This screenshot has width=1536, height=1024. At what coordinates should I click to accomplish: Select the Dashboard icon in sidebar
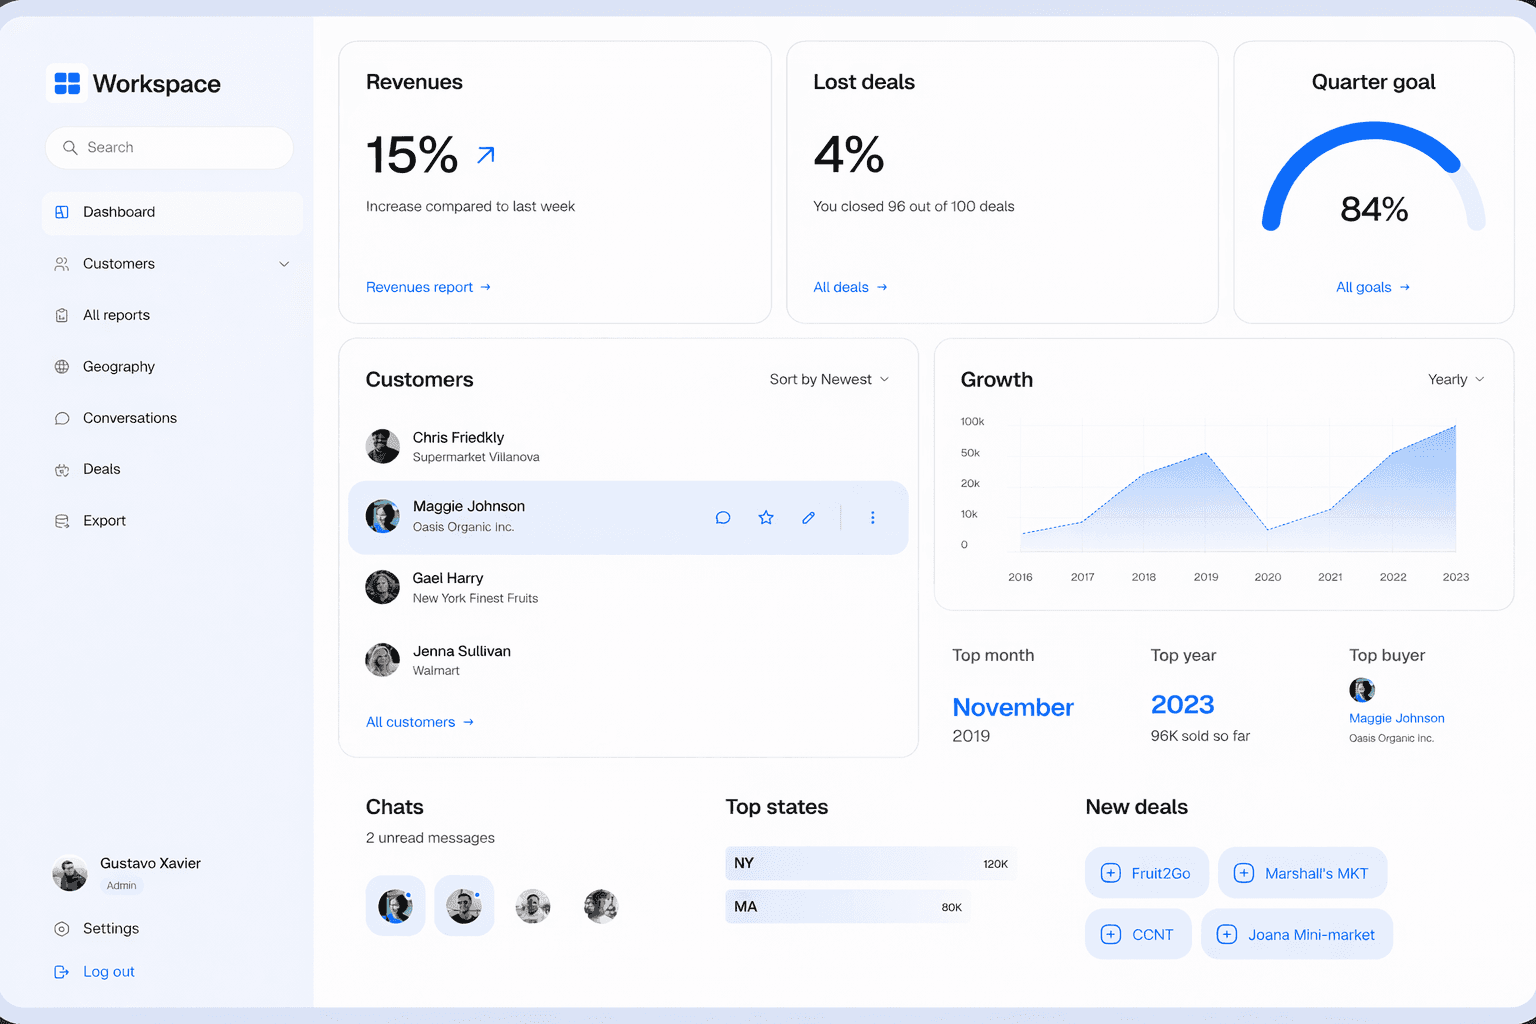(62, 212)
